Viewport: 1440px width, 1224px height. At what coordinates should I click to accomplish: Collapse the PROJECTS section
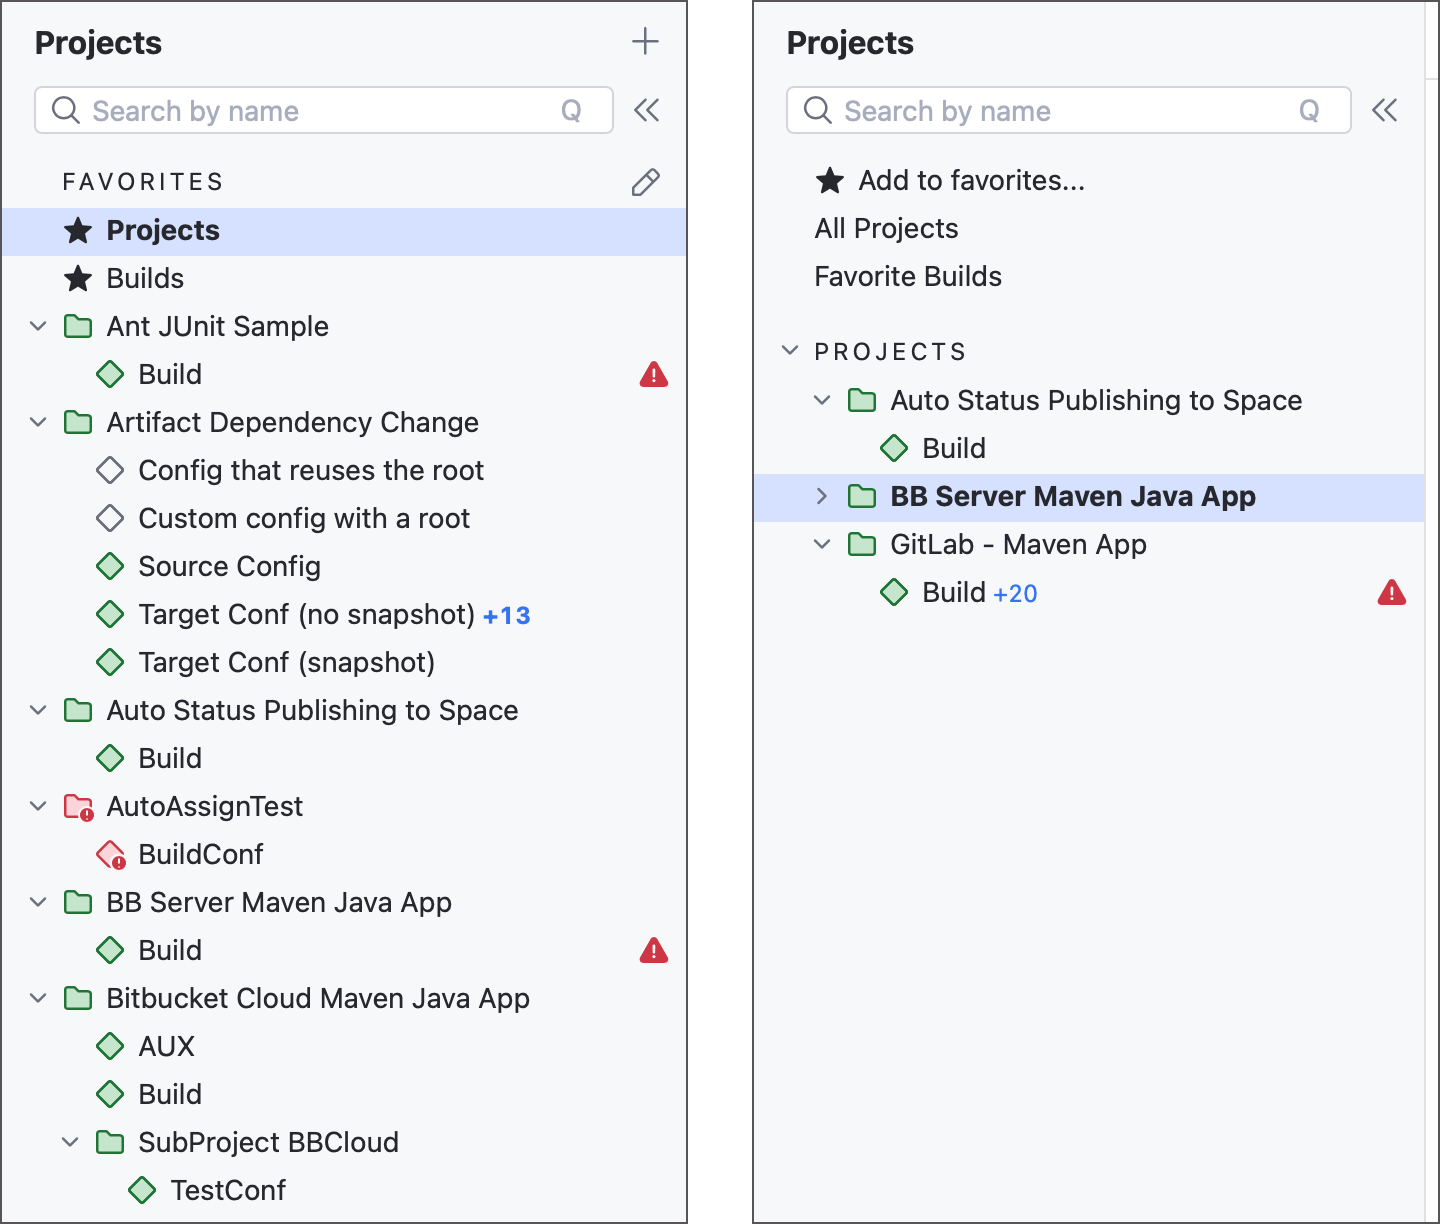pos(790,350)
